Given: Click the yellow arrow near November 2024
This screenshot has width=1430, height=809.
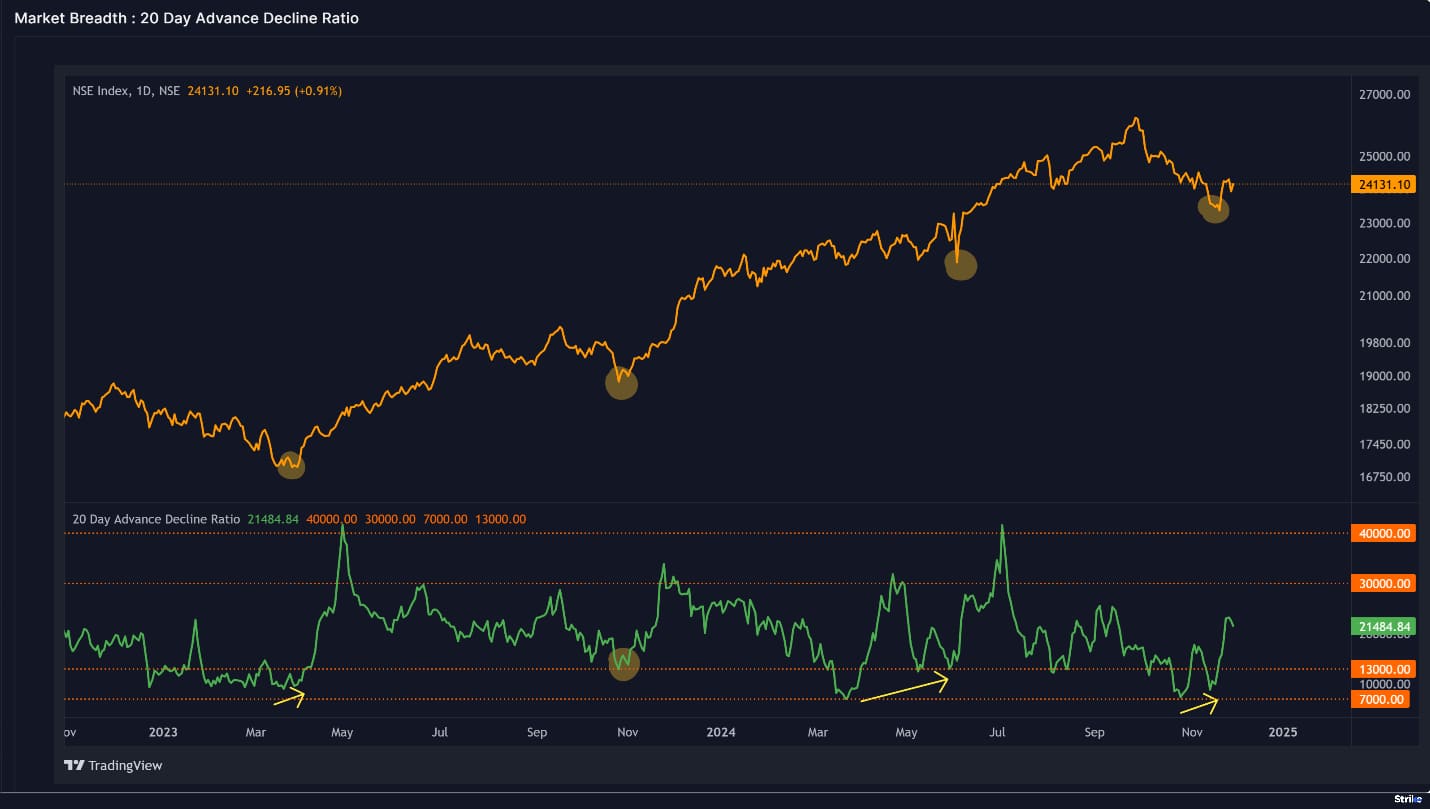Looking at the screenshot, I should point(1199,705).
